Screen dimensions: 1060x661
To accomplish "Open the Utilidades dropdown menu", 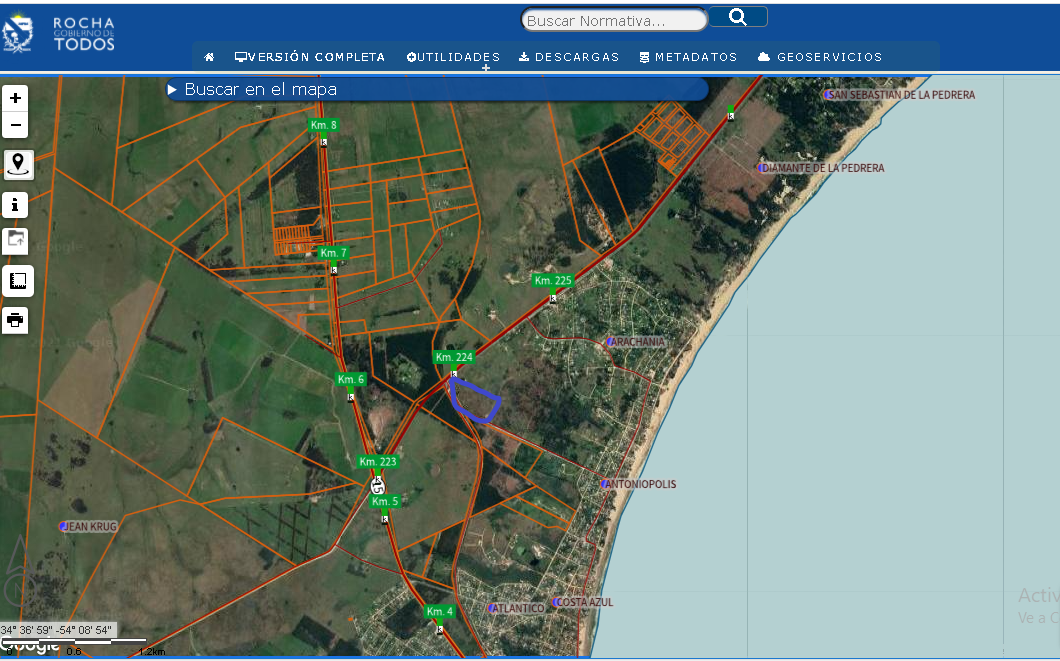I will (453, 57).
